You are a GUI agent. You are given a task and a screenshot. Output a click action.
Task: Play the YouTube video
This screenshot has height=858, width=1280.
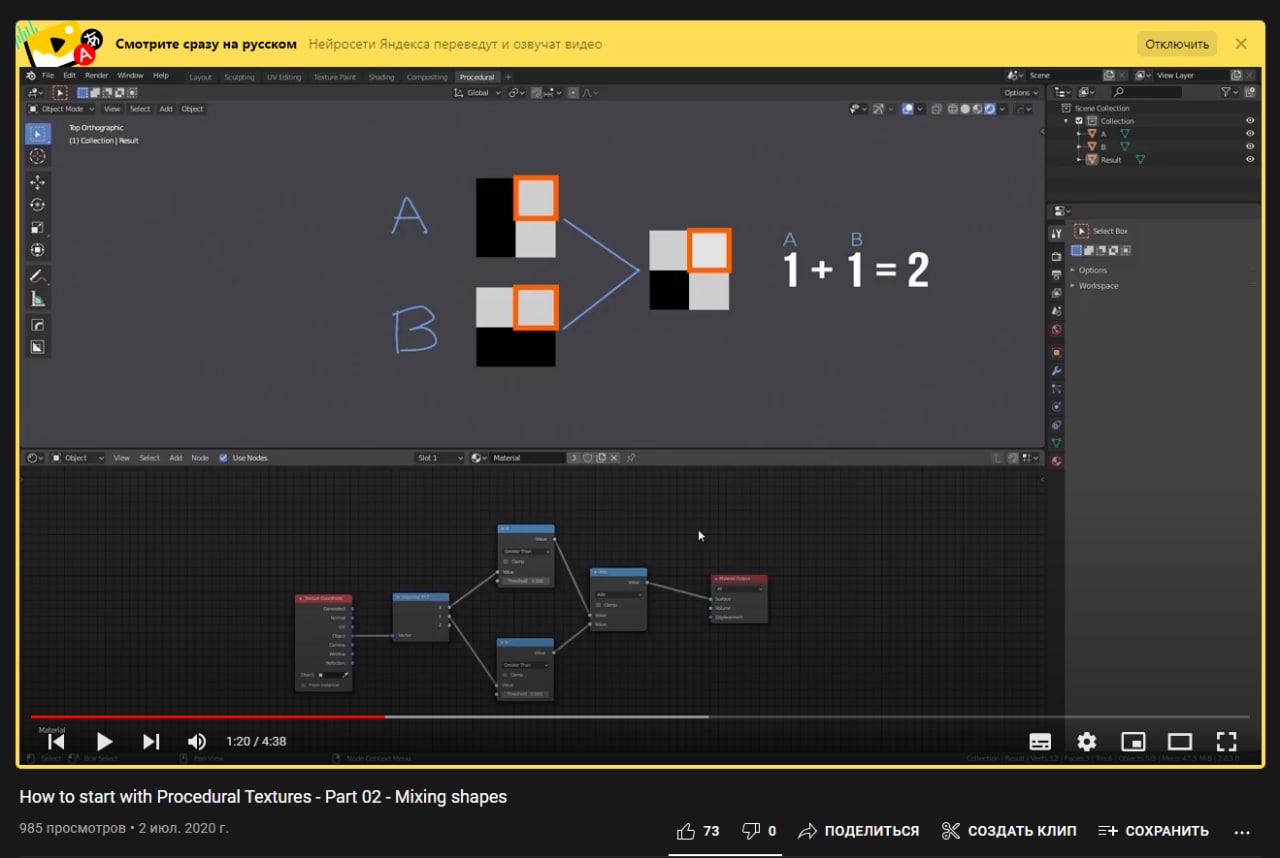tap(104, 742)
